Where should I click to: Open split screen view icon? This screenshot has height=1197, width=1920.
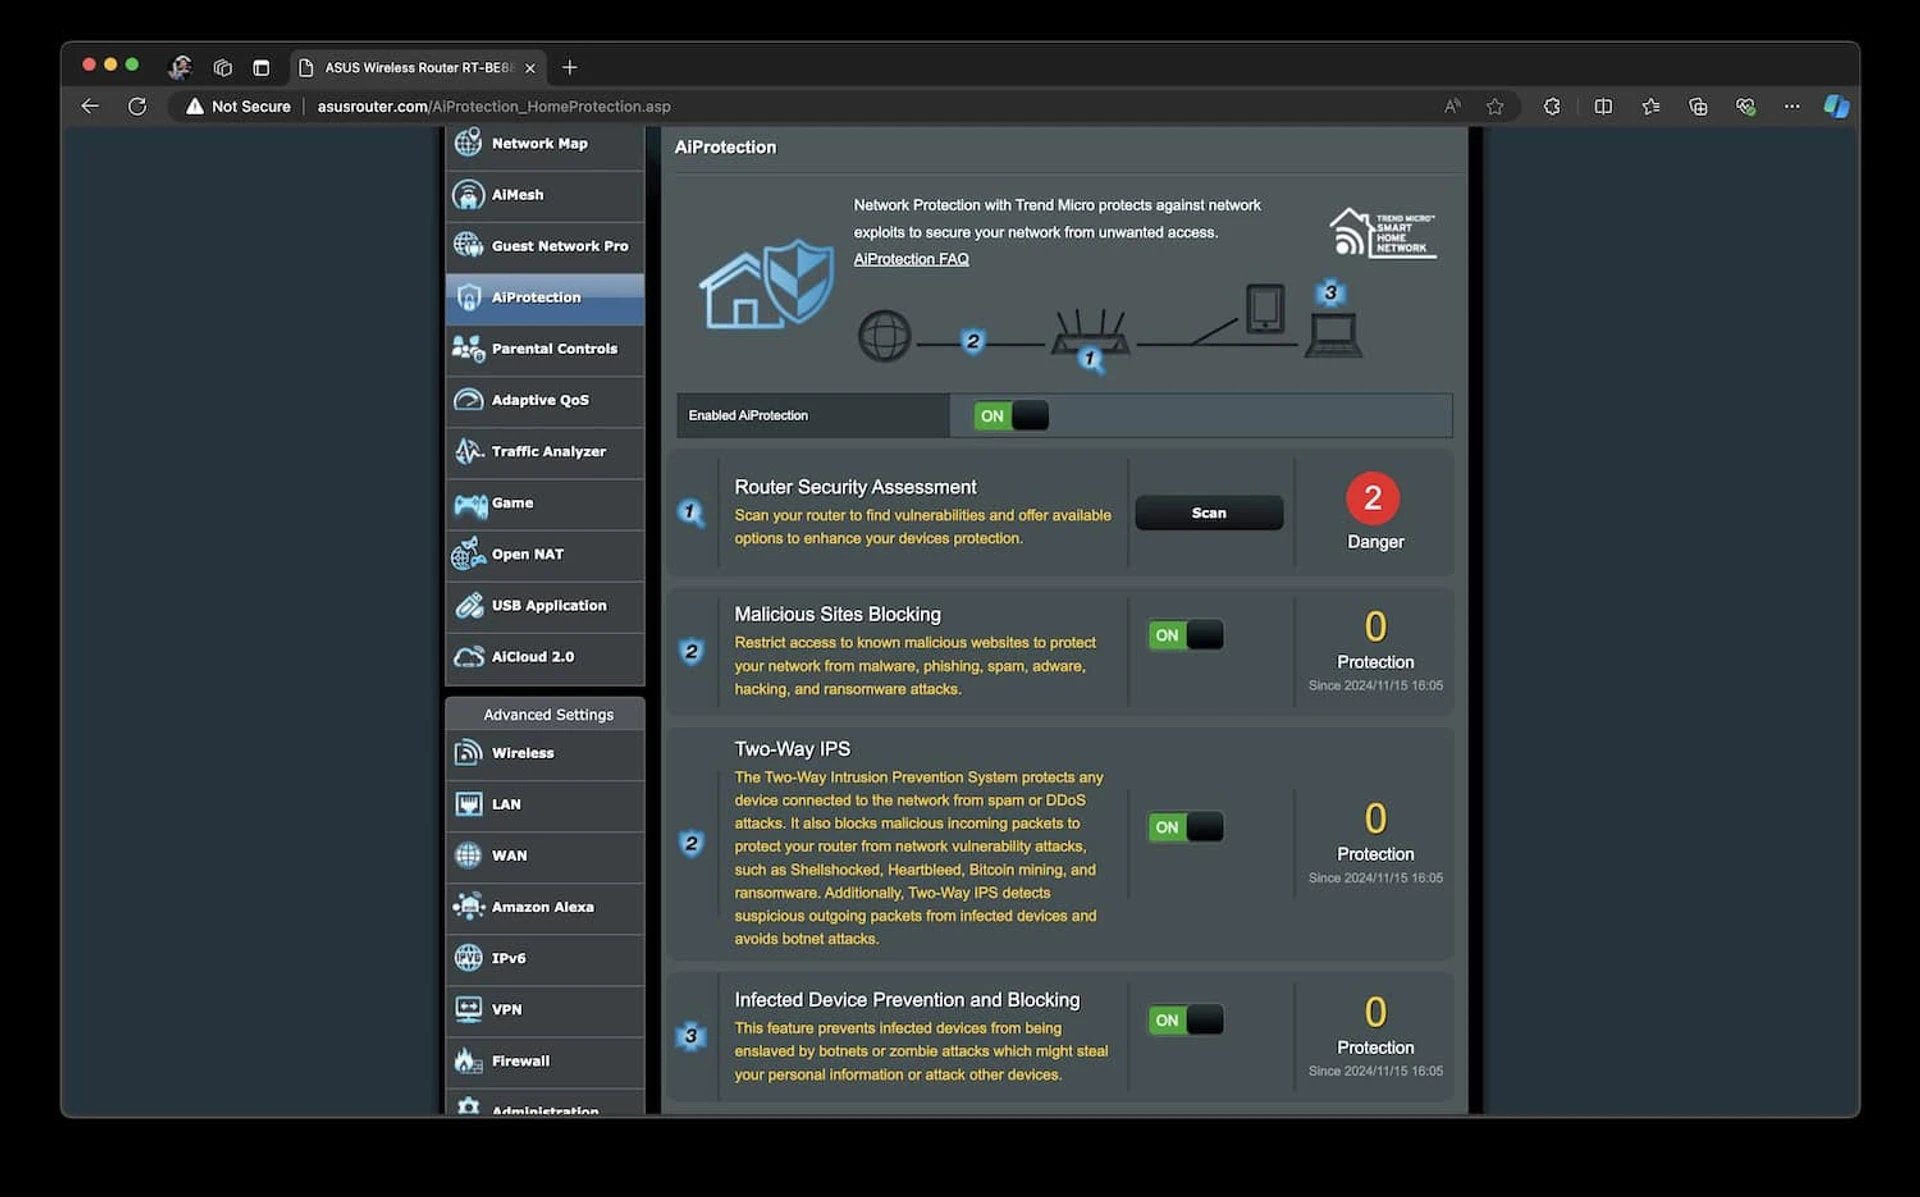[1603, 106]
